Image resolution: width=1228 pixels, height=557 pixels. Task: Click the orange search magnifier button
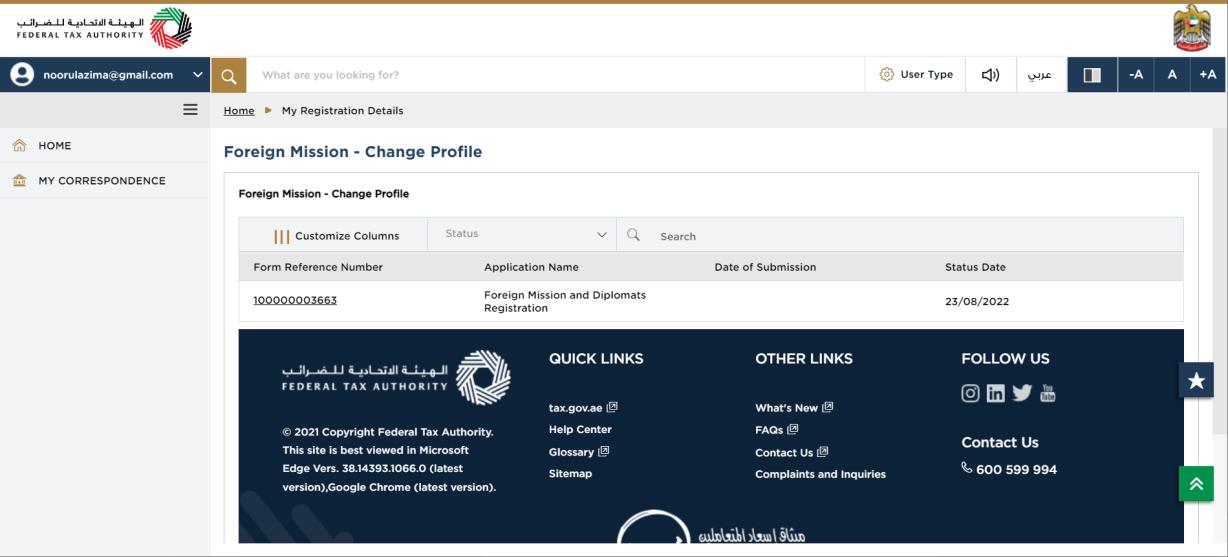click(x=229, y=75)
